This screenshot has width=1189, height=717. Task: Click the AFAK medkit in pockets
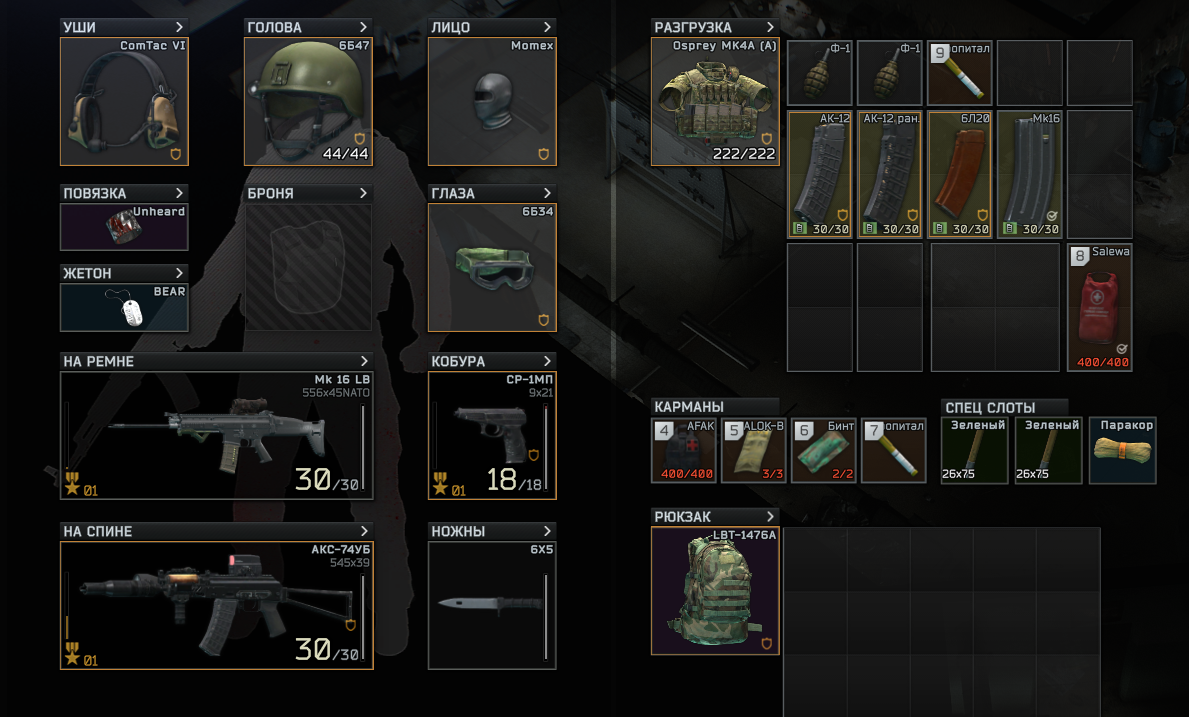click(x=684, y=450)
